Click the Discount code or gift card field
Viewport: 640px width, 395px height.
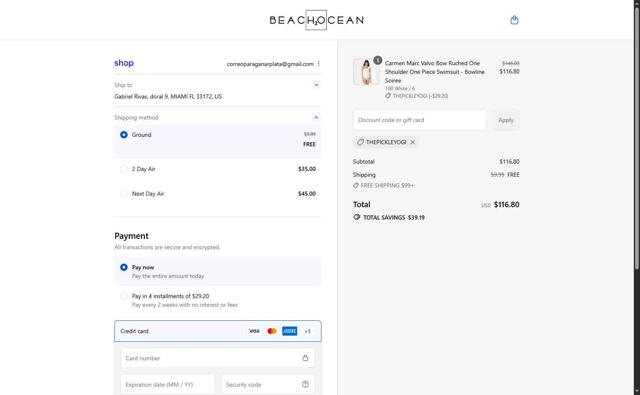[x=420, y=120]
